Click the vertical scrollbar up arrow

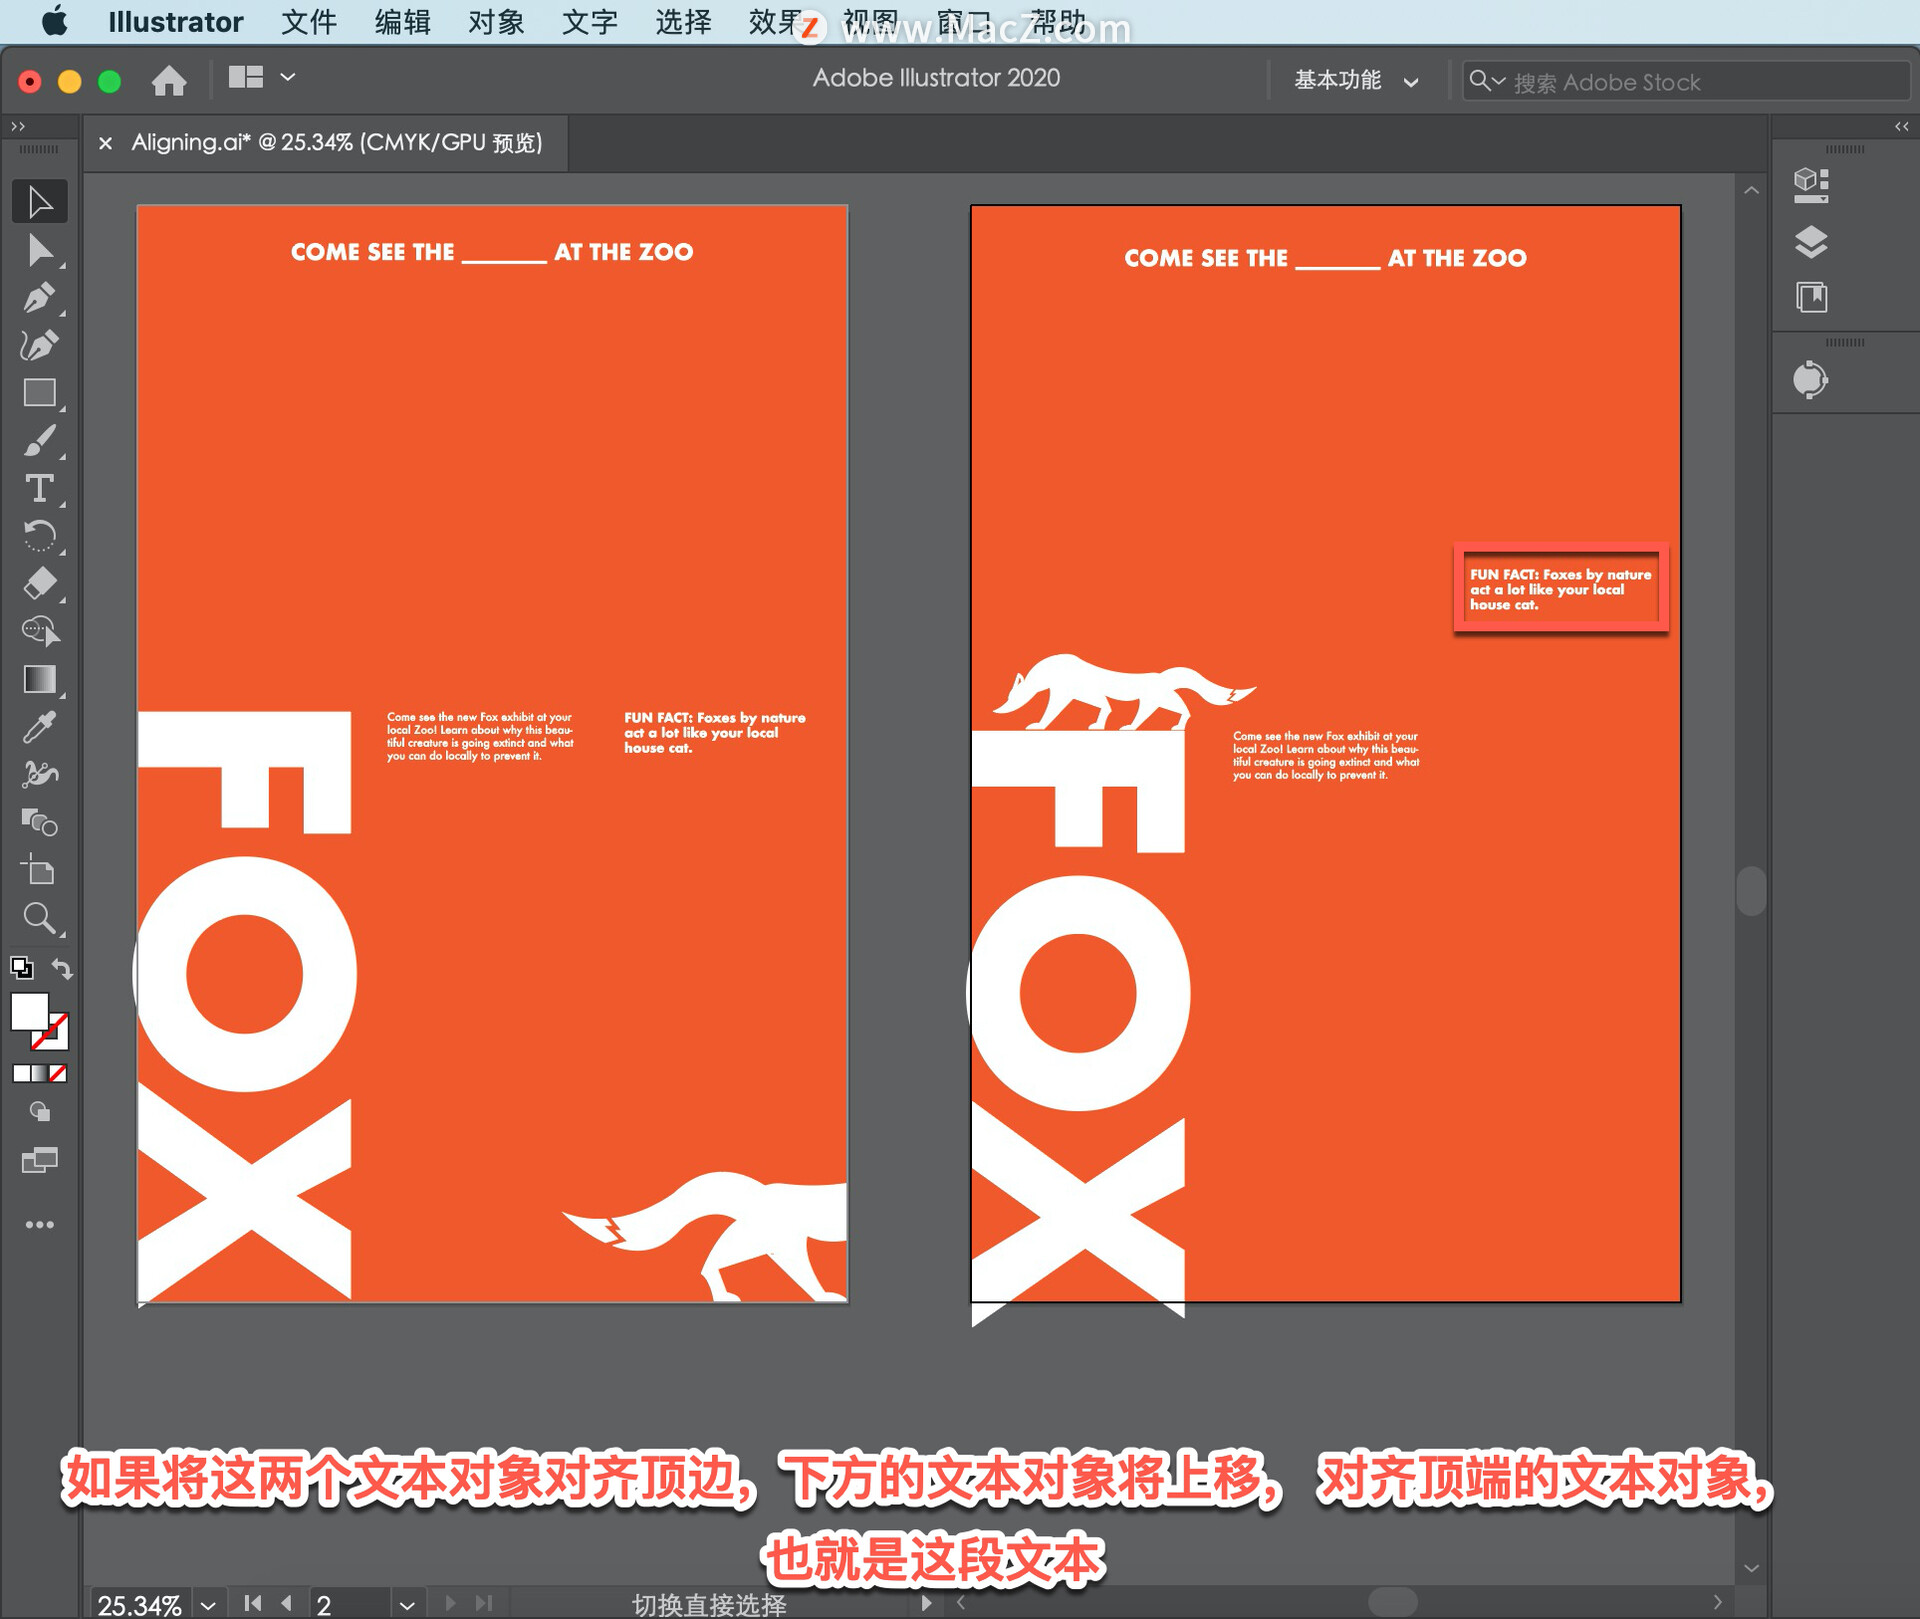click(1751, 190)
